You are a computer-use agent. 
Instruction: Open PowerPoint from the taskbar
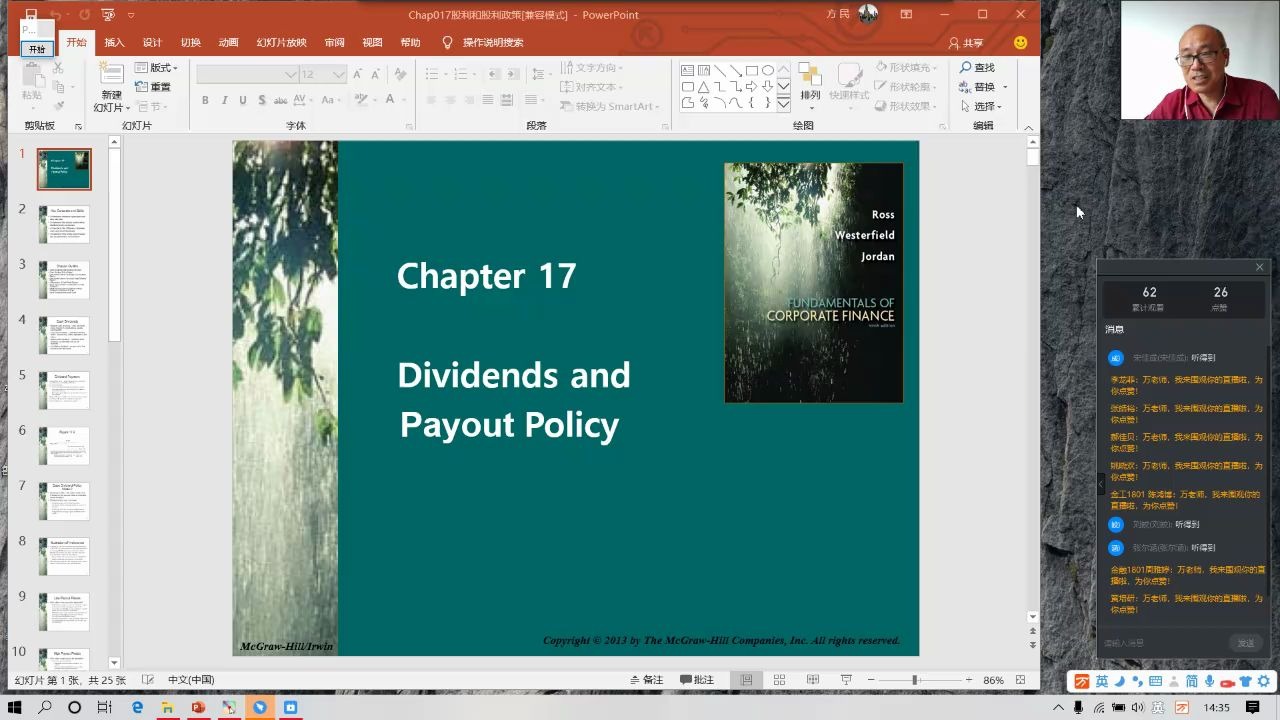[x=198, y=707]
